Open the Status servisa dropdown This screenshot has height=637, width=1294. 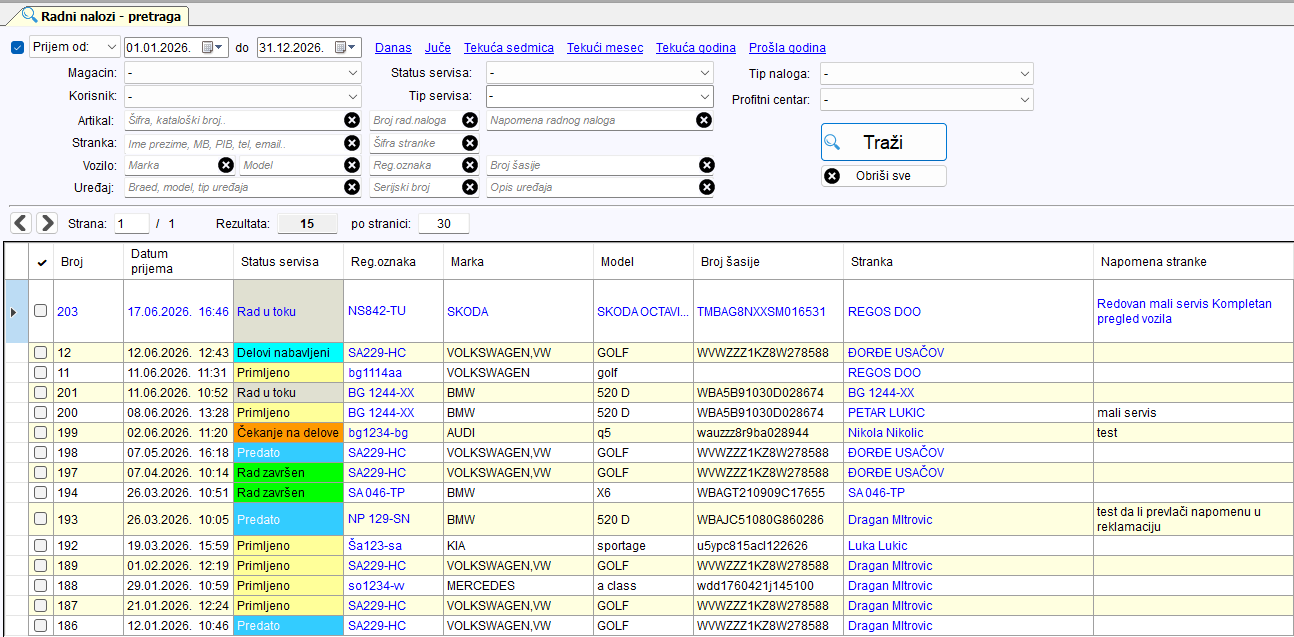pos(600,73)
